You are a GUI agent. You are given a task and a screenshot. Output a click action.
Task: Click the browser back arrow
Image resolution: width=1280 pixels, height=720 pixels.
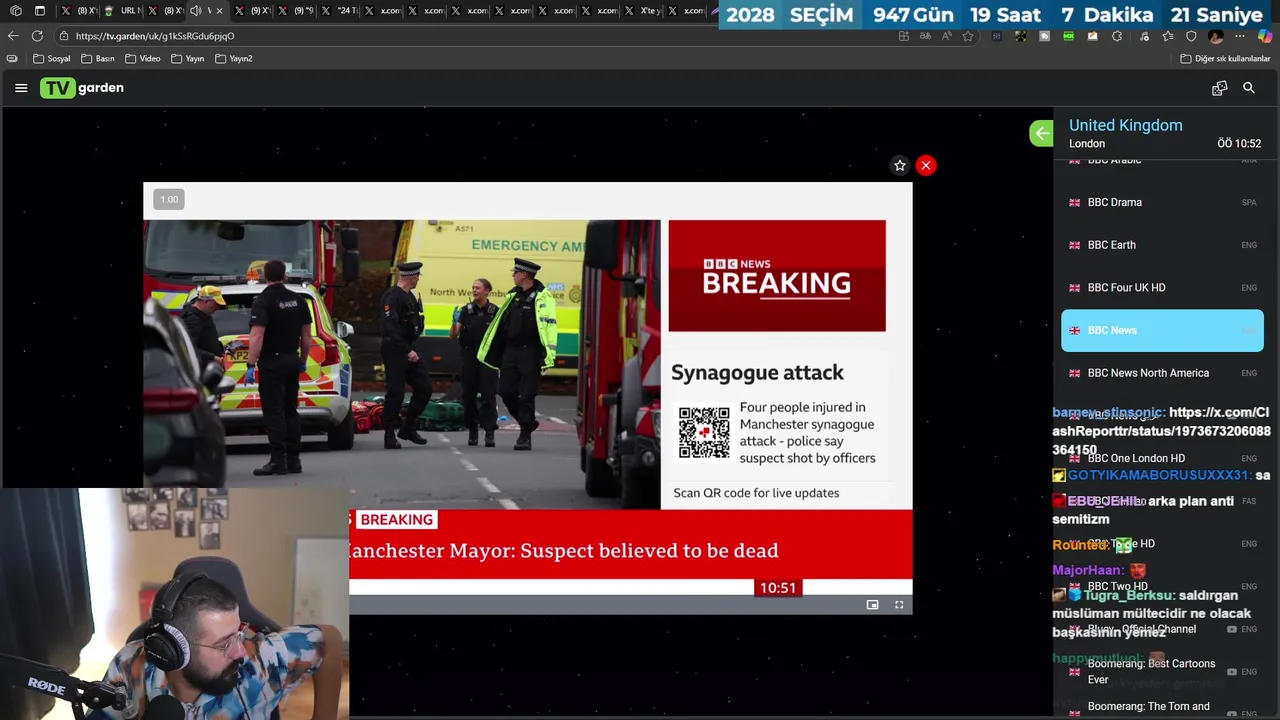13,36
